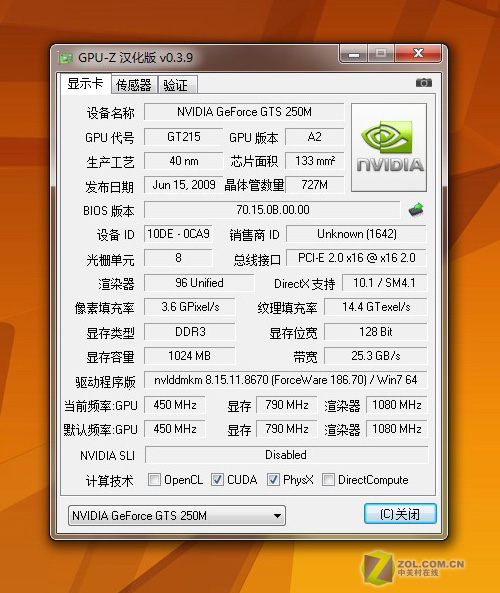Click the A2 GPU revision value

pos(315,137)
